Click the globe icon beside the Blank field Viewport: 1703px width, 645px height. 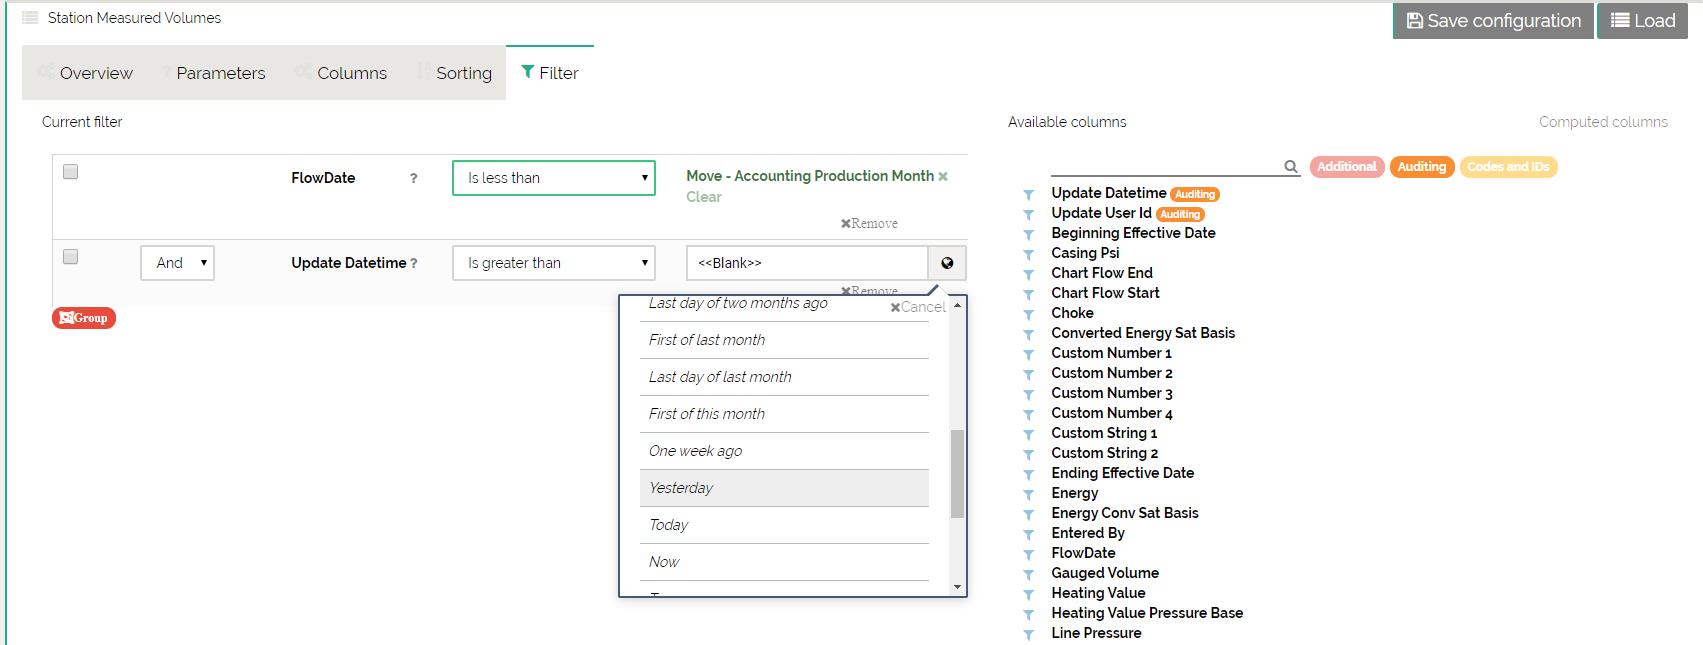click(x=947, y=263)
